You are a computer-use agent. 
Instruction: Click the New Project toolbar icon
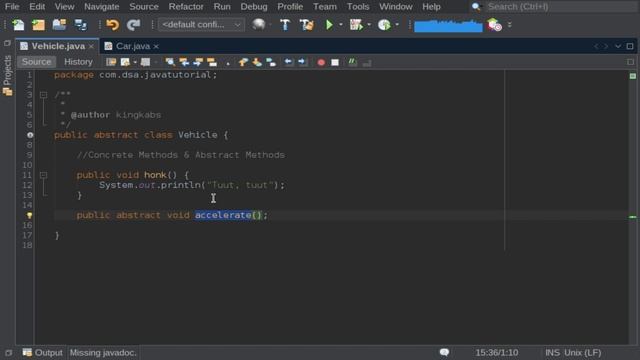click(x=38, y=25)
